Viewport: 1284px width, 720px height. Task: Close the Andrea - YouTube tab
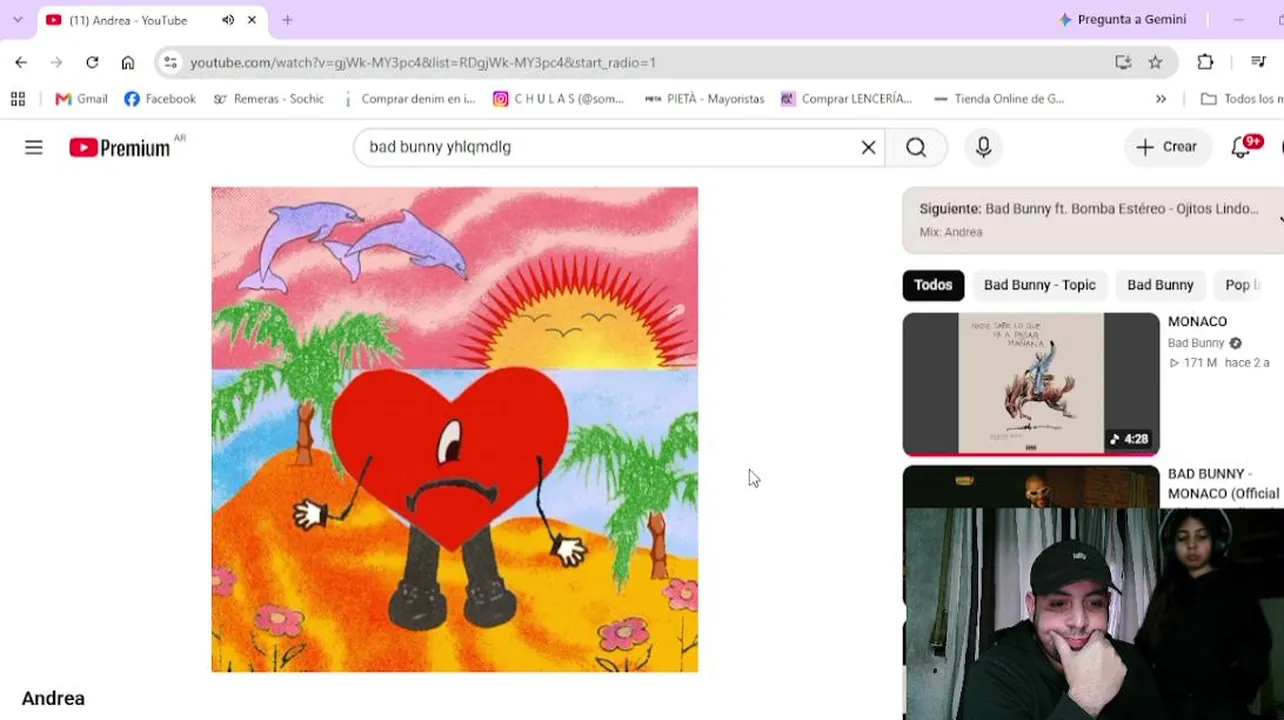(x=252, y=20)
